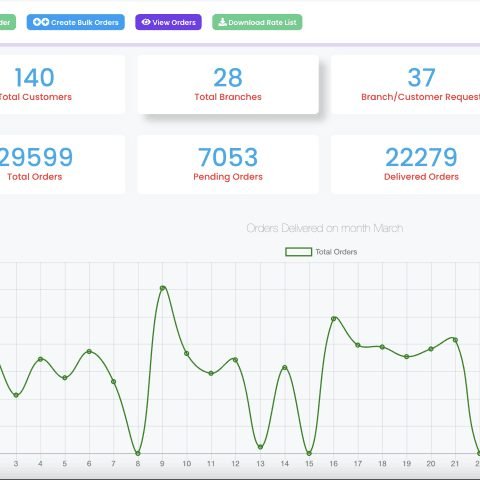Click the chart data point for day 15
This screenshot has width=480, height=480.
click(x=309, y=453)
